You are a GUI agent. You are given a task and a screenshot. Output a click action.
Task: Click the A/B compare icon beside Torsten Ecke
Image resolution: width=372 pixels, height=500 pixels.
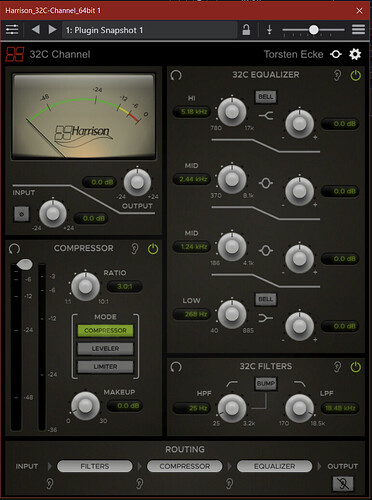[336, 54]
